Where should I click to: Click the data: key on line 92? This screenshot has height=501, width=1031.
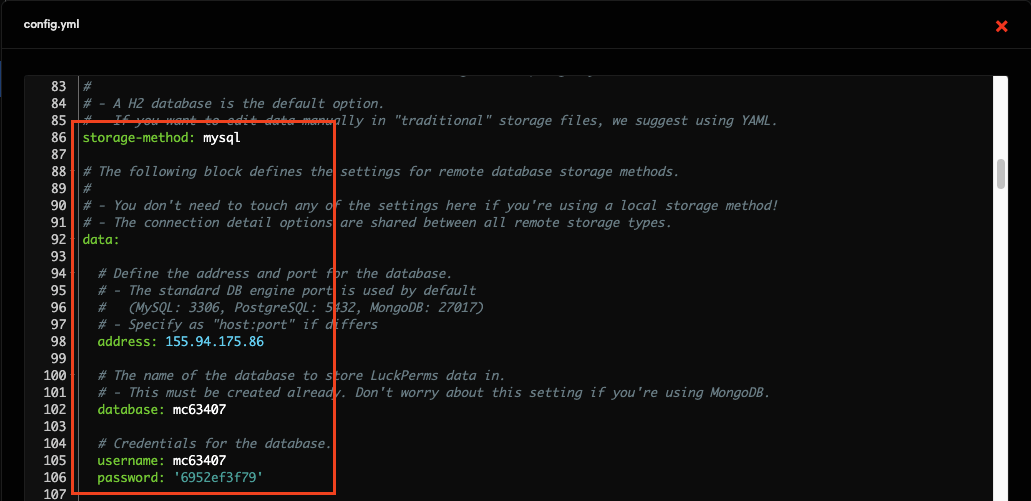[x=101, y=240]
